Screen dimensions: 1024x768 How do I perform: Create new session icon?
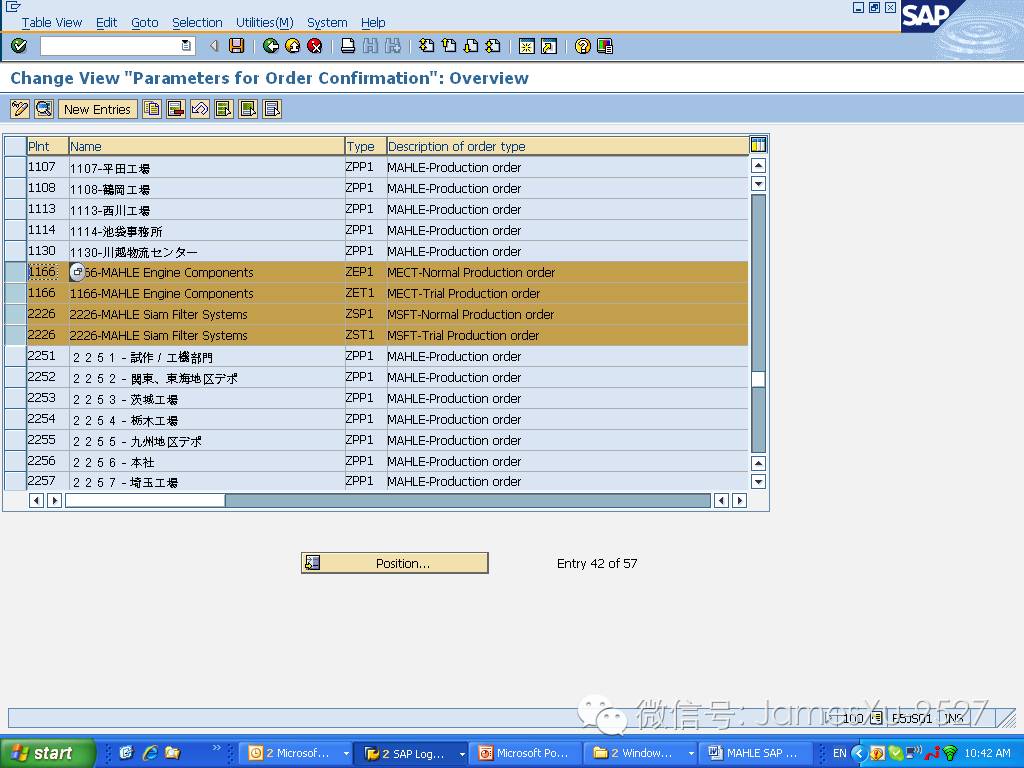[x=526, y=46]
